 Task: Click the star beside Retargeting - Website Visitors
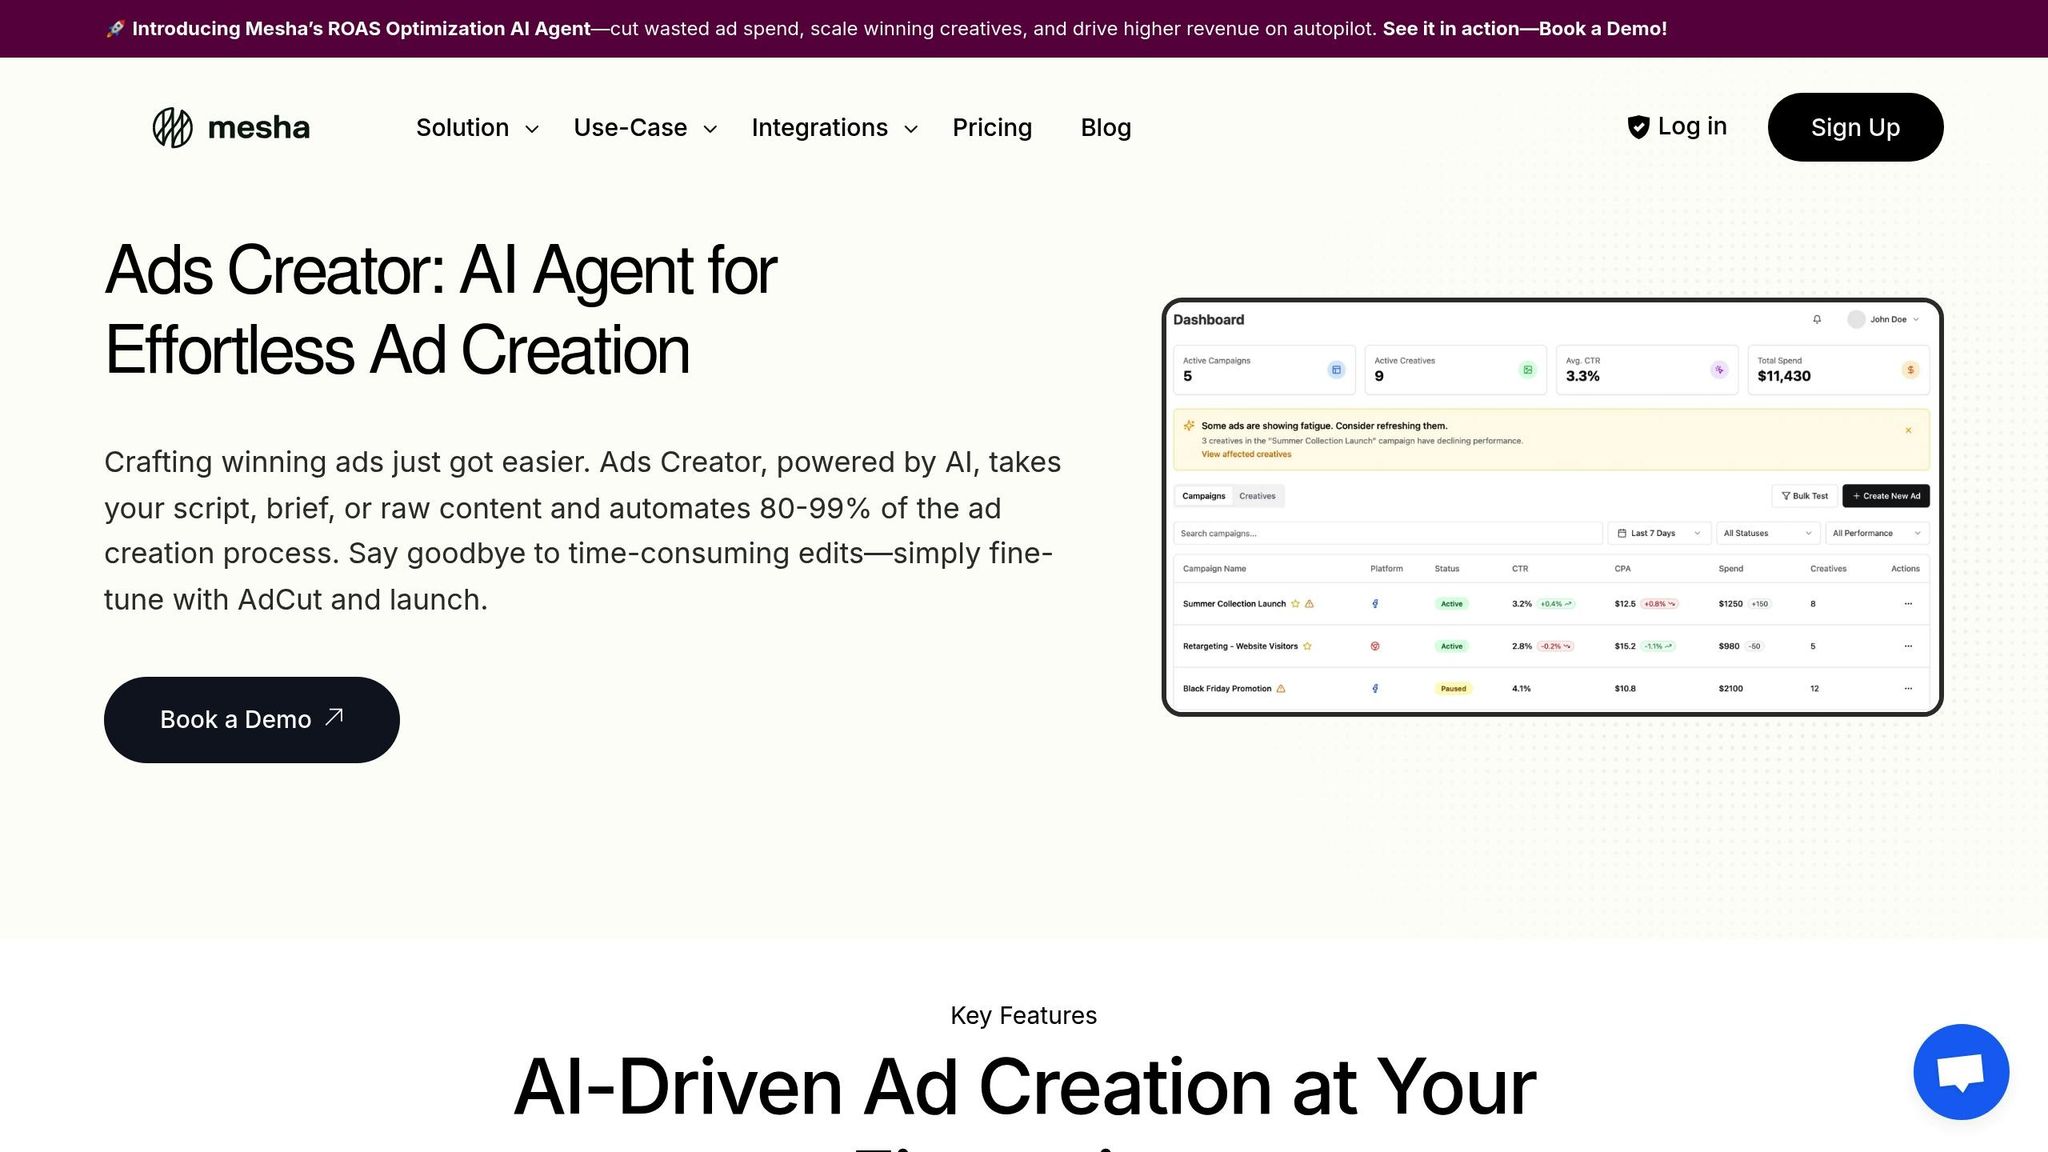(x=1307, y=647)
